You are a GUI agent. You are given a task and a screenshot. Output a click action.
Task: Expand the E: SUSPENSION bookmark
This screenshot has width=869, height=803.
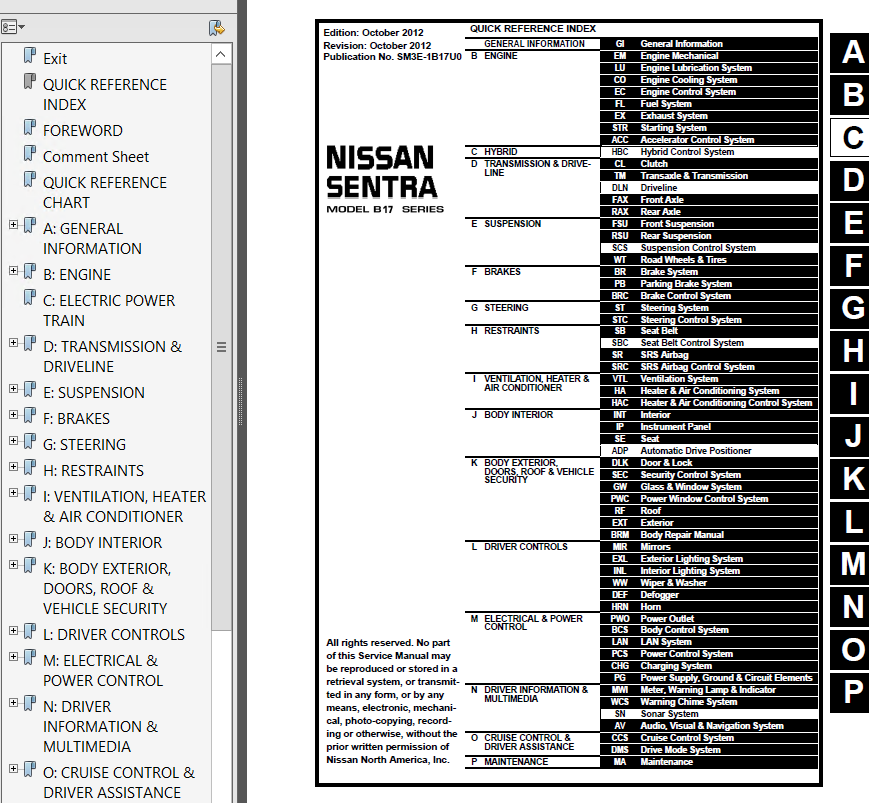coord(13,388)
